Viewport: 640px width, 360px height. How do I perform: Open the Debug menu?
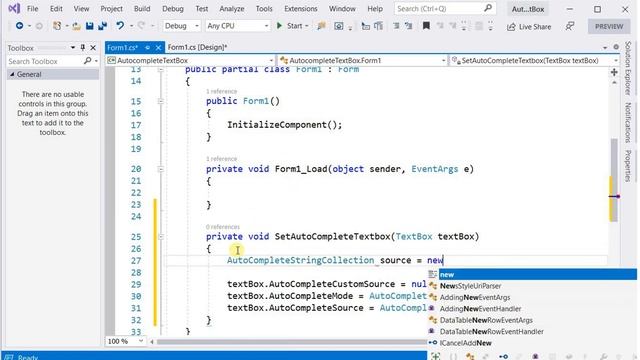coord(173,9)
